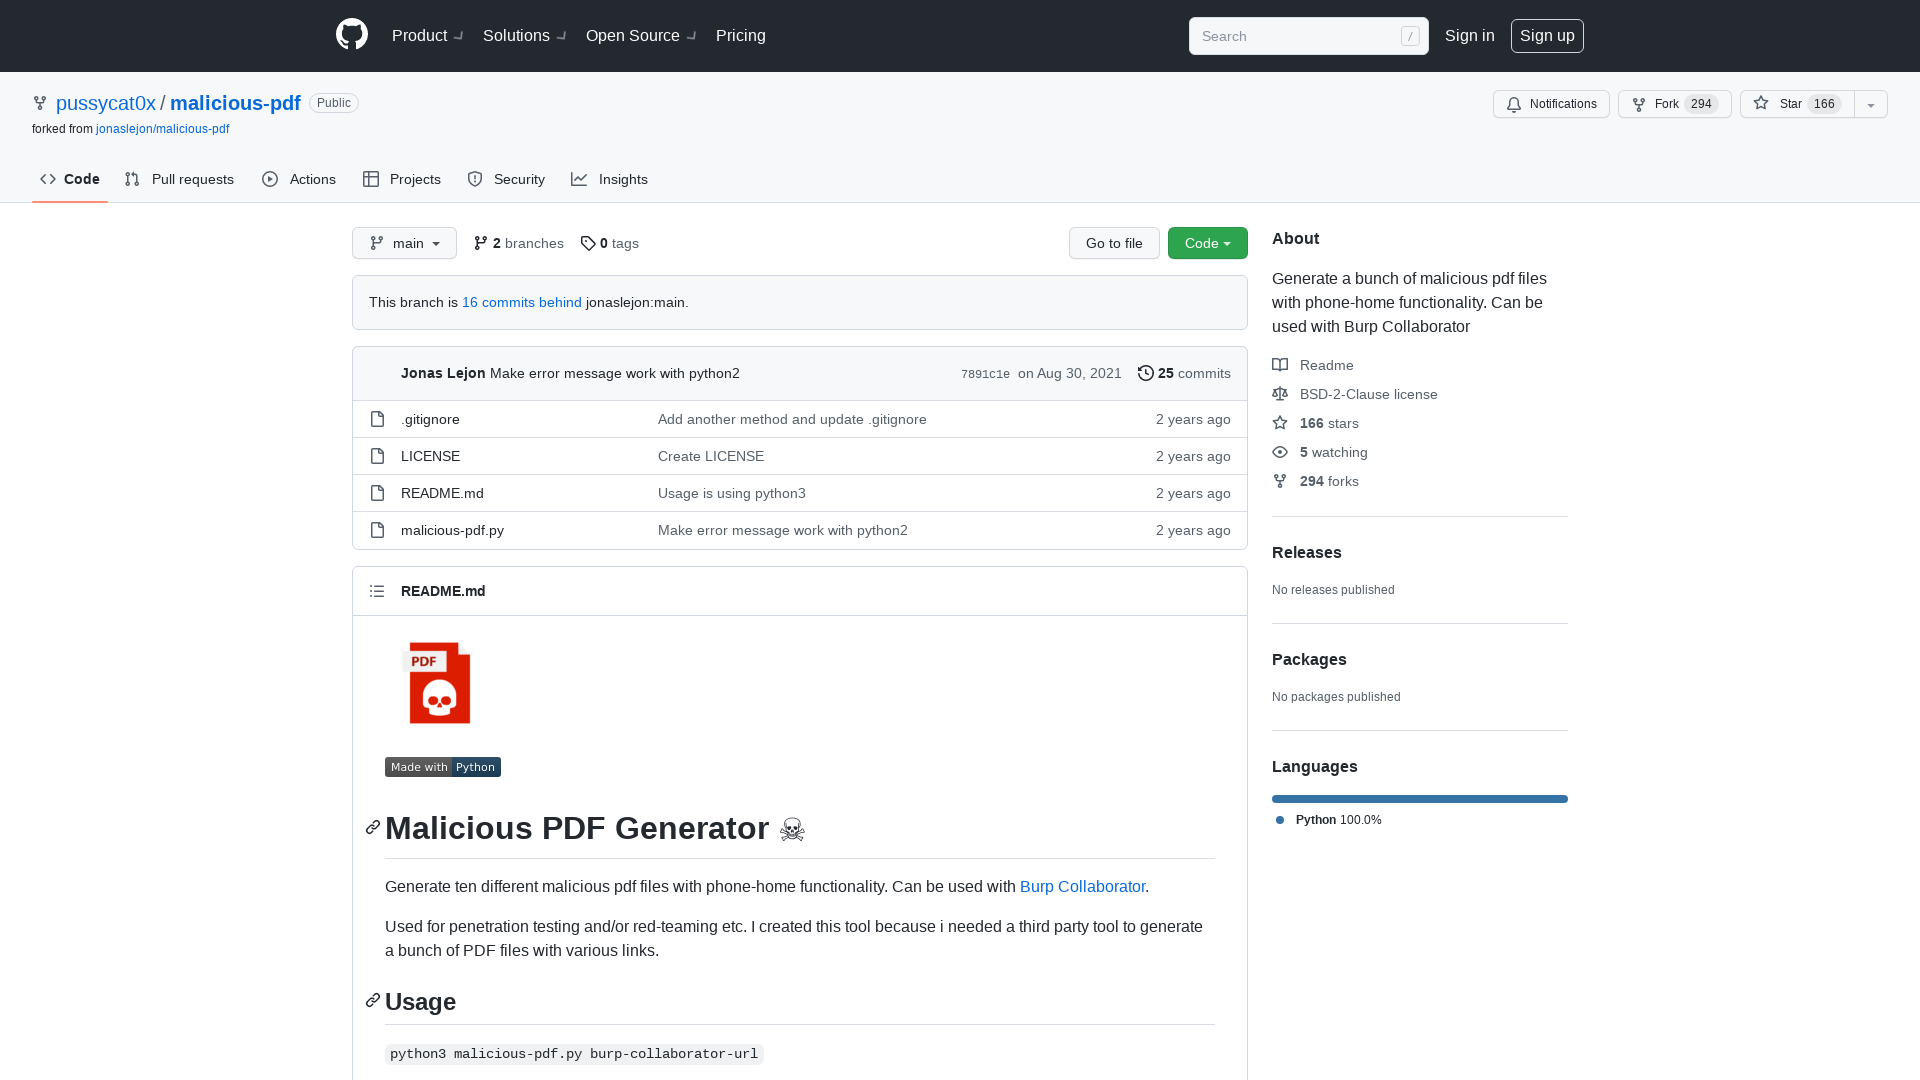
Task: Click the Go to file button
Action: 1114,243
